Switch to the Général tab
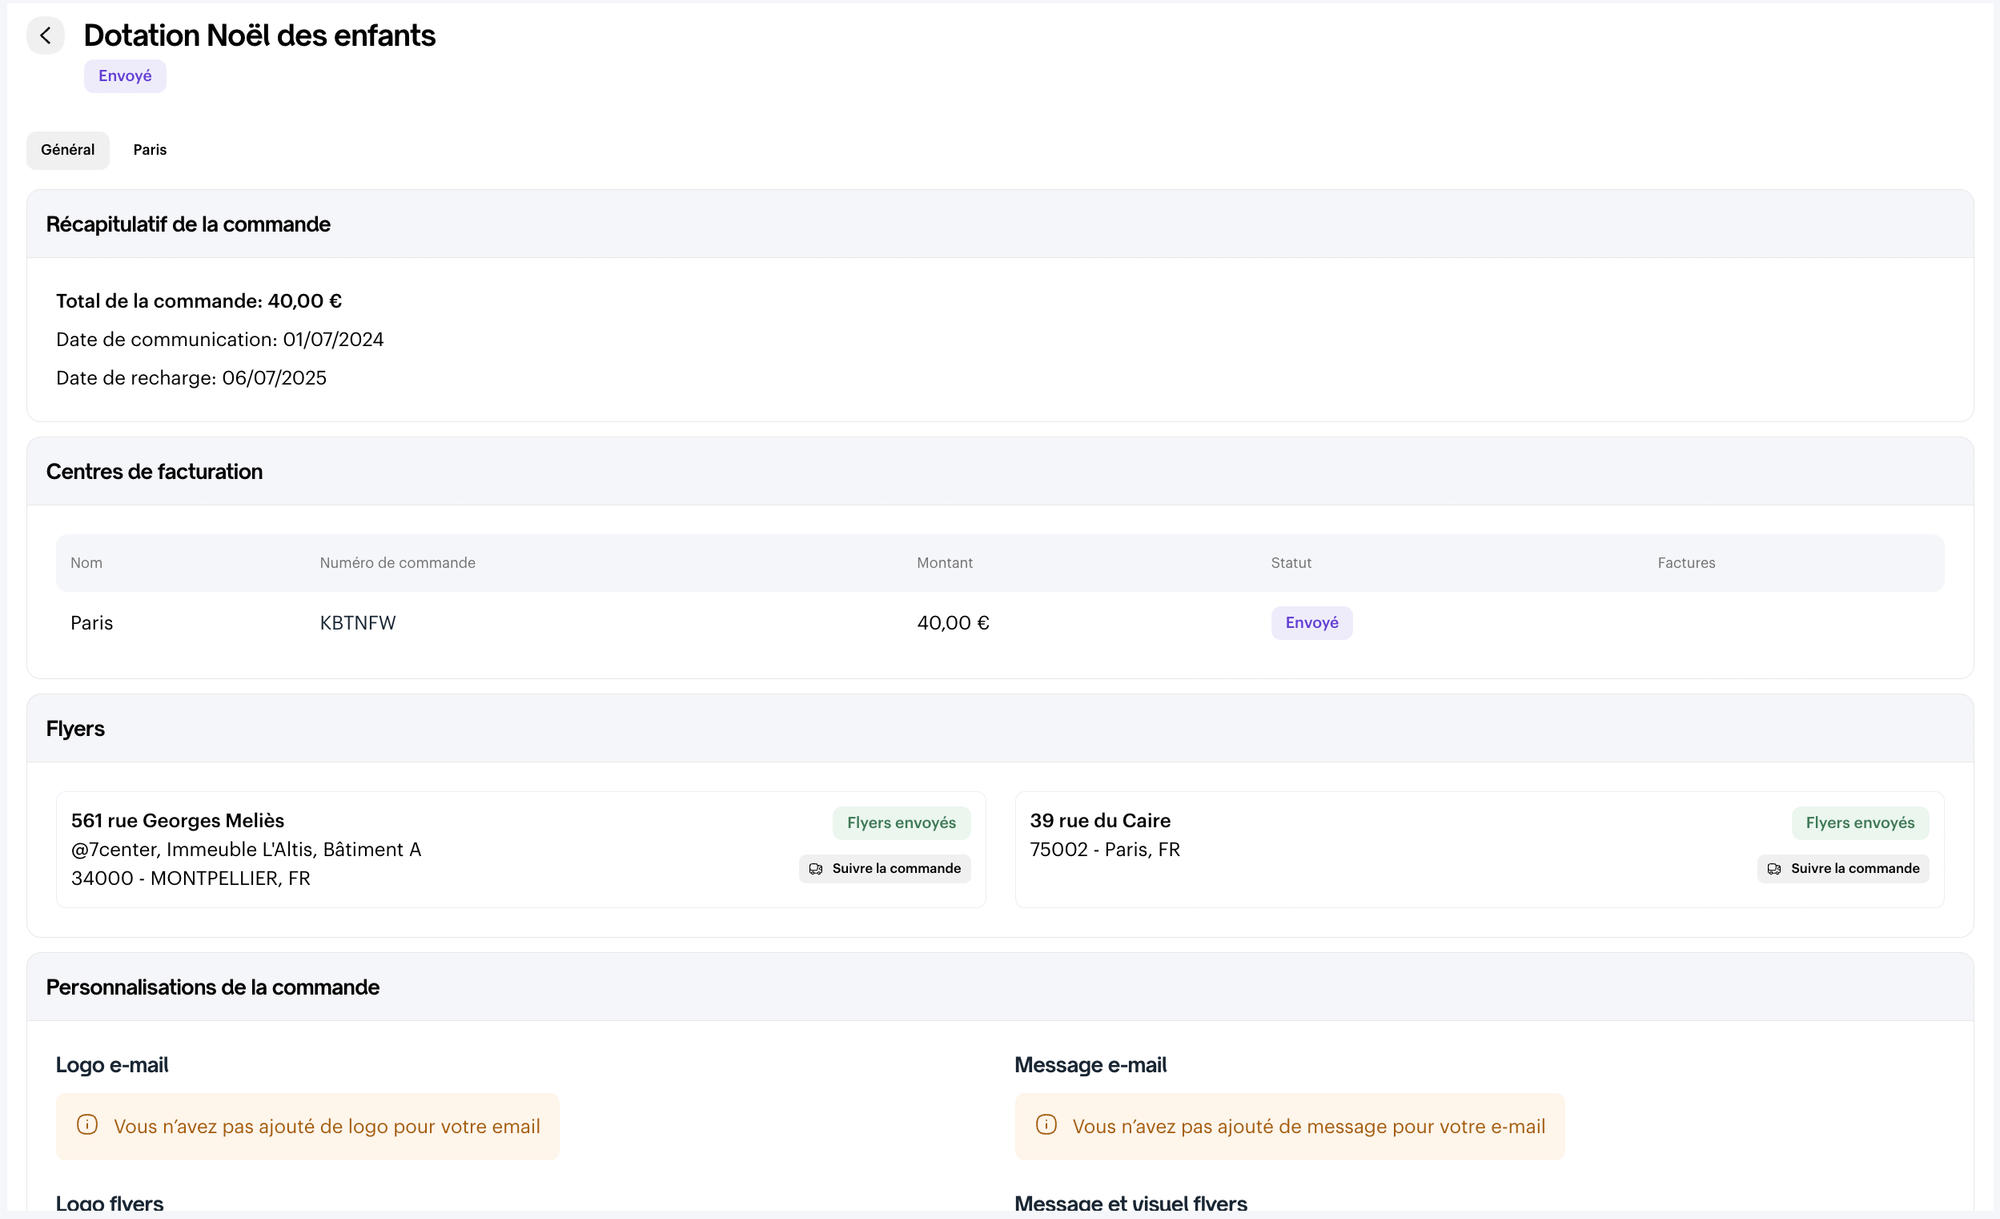The image size is (2000, 1219). [x=68, y=150]
